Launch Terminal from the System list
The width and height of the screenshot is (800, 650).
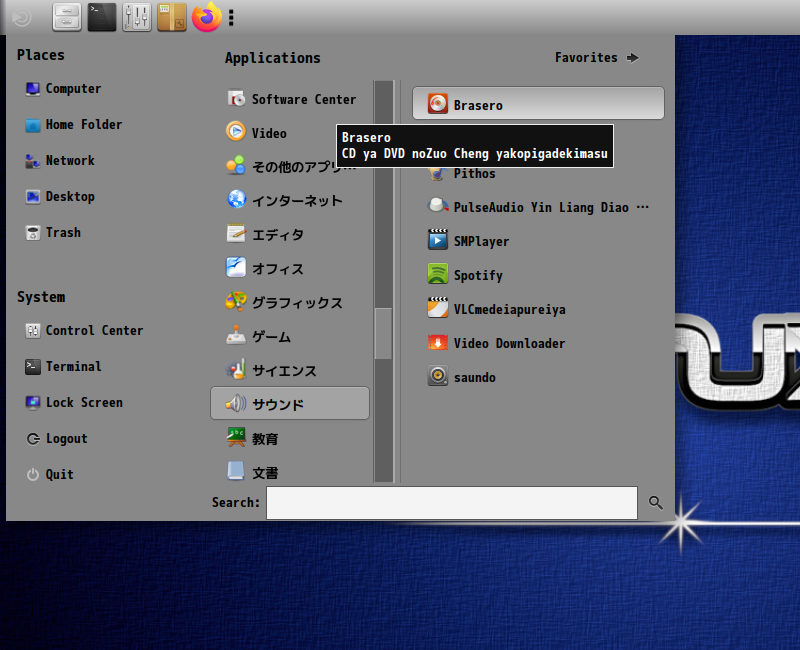(64, 367)
